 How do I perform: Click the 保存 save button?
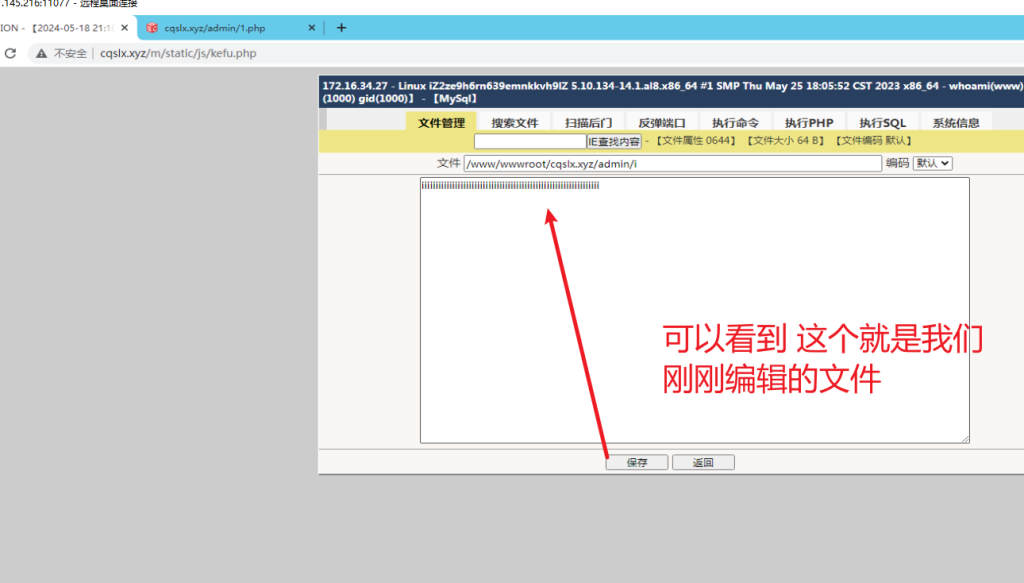(x=637, y=462)
